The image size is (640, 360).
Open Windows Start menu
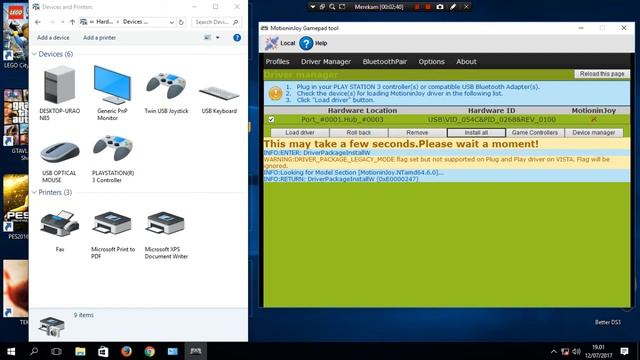coord(11,351)
